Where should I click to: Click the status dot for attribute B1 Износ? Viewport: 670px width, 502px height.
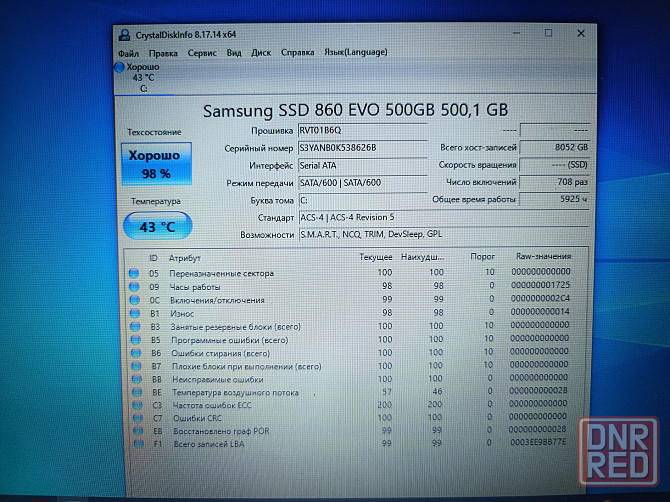pos(135,314)
